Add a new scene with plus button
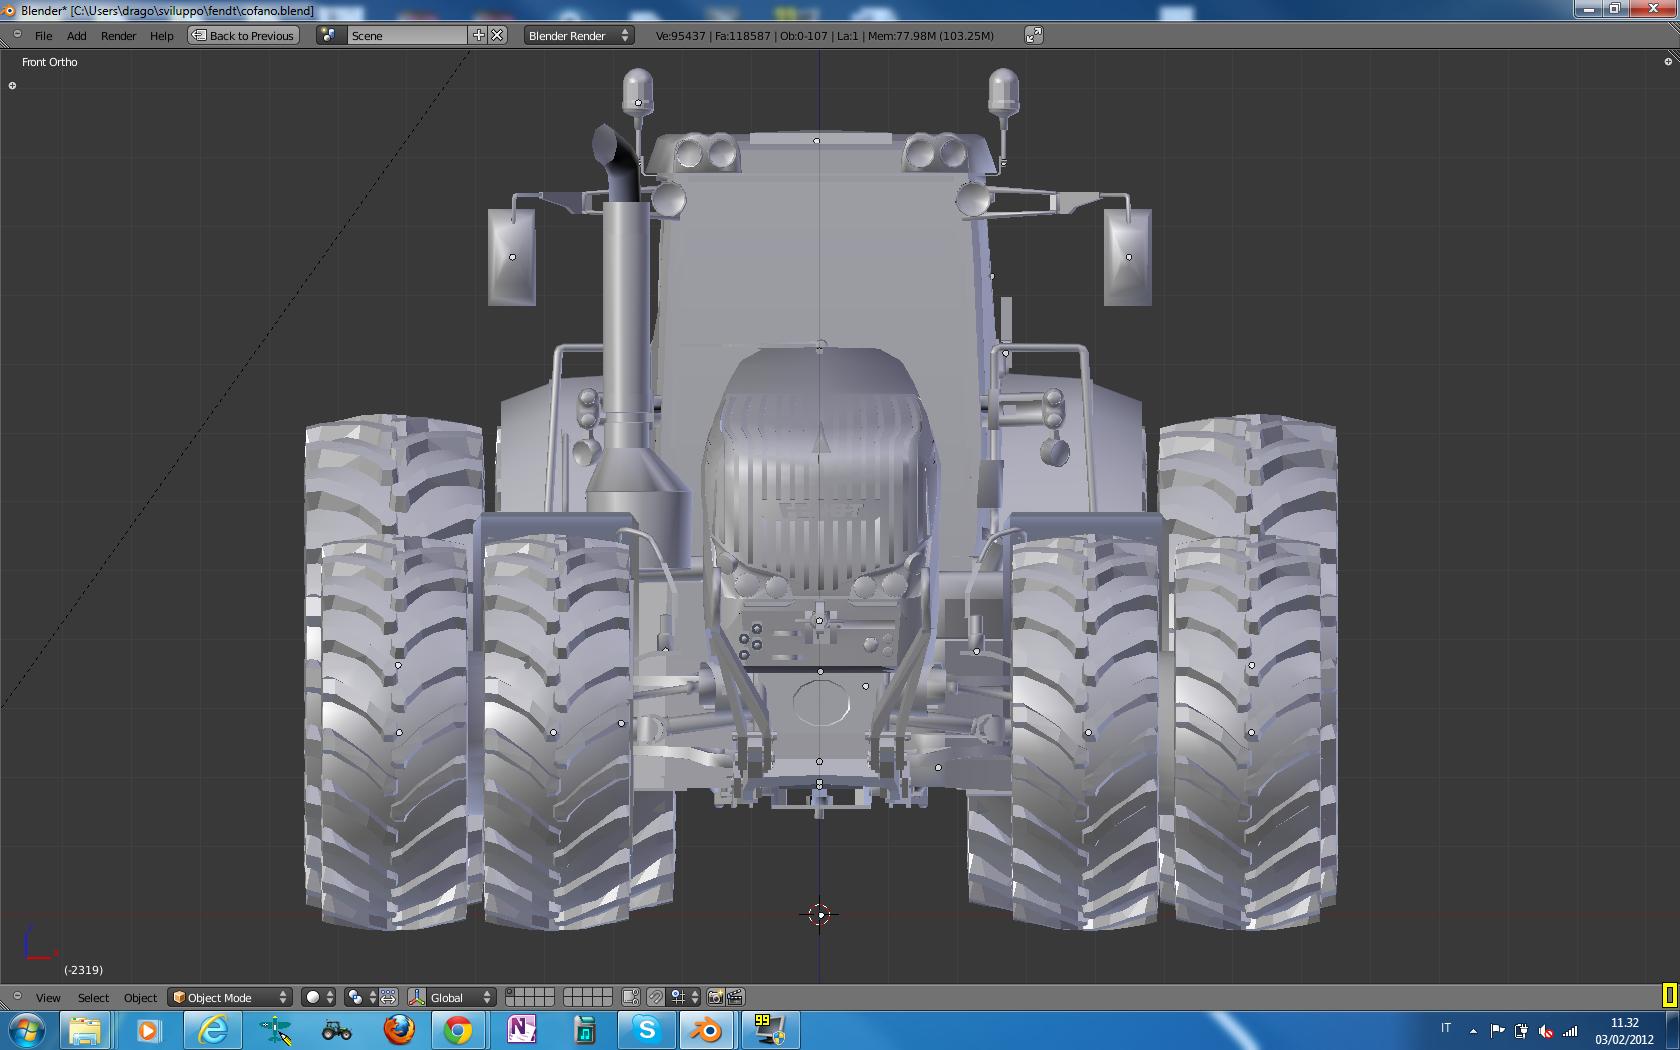Screen dimensions: 1680x1050 click(x=479, y=35)
